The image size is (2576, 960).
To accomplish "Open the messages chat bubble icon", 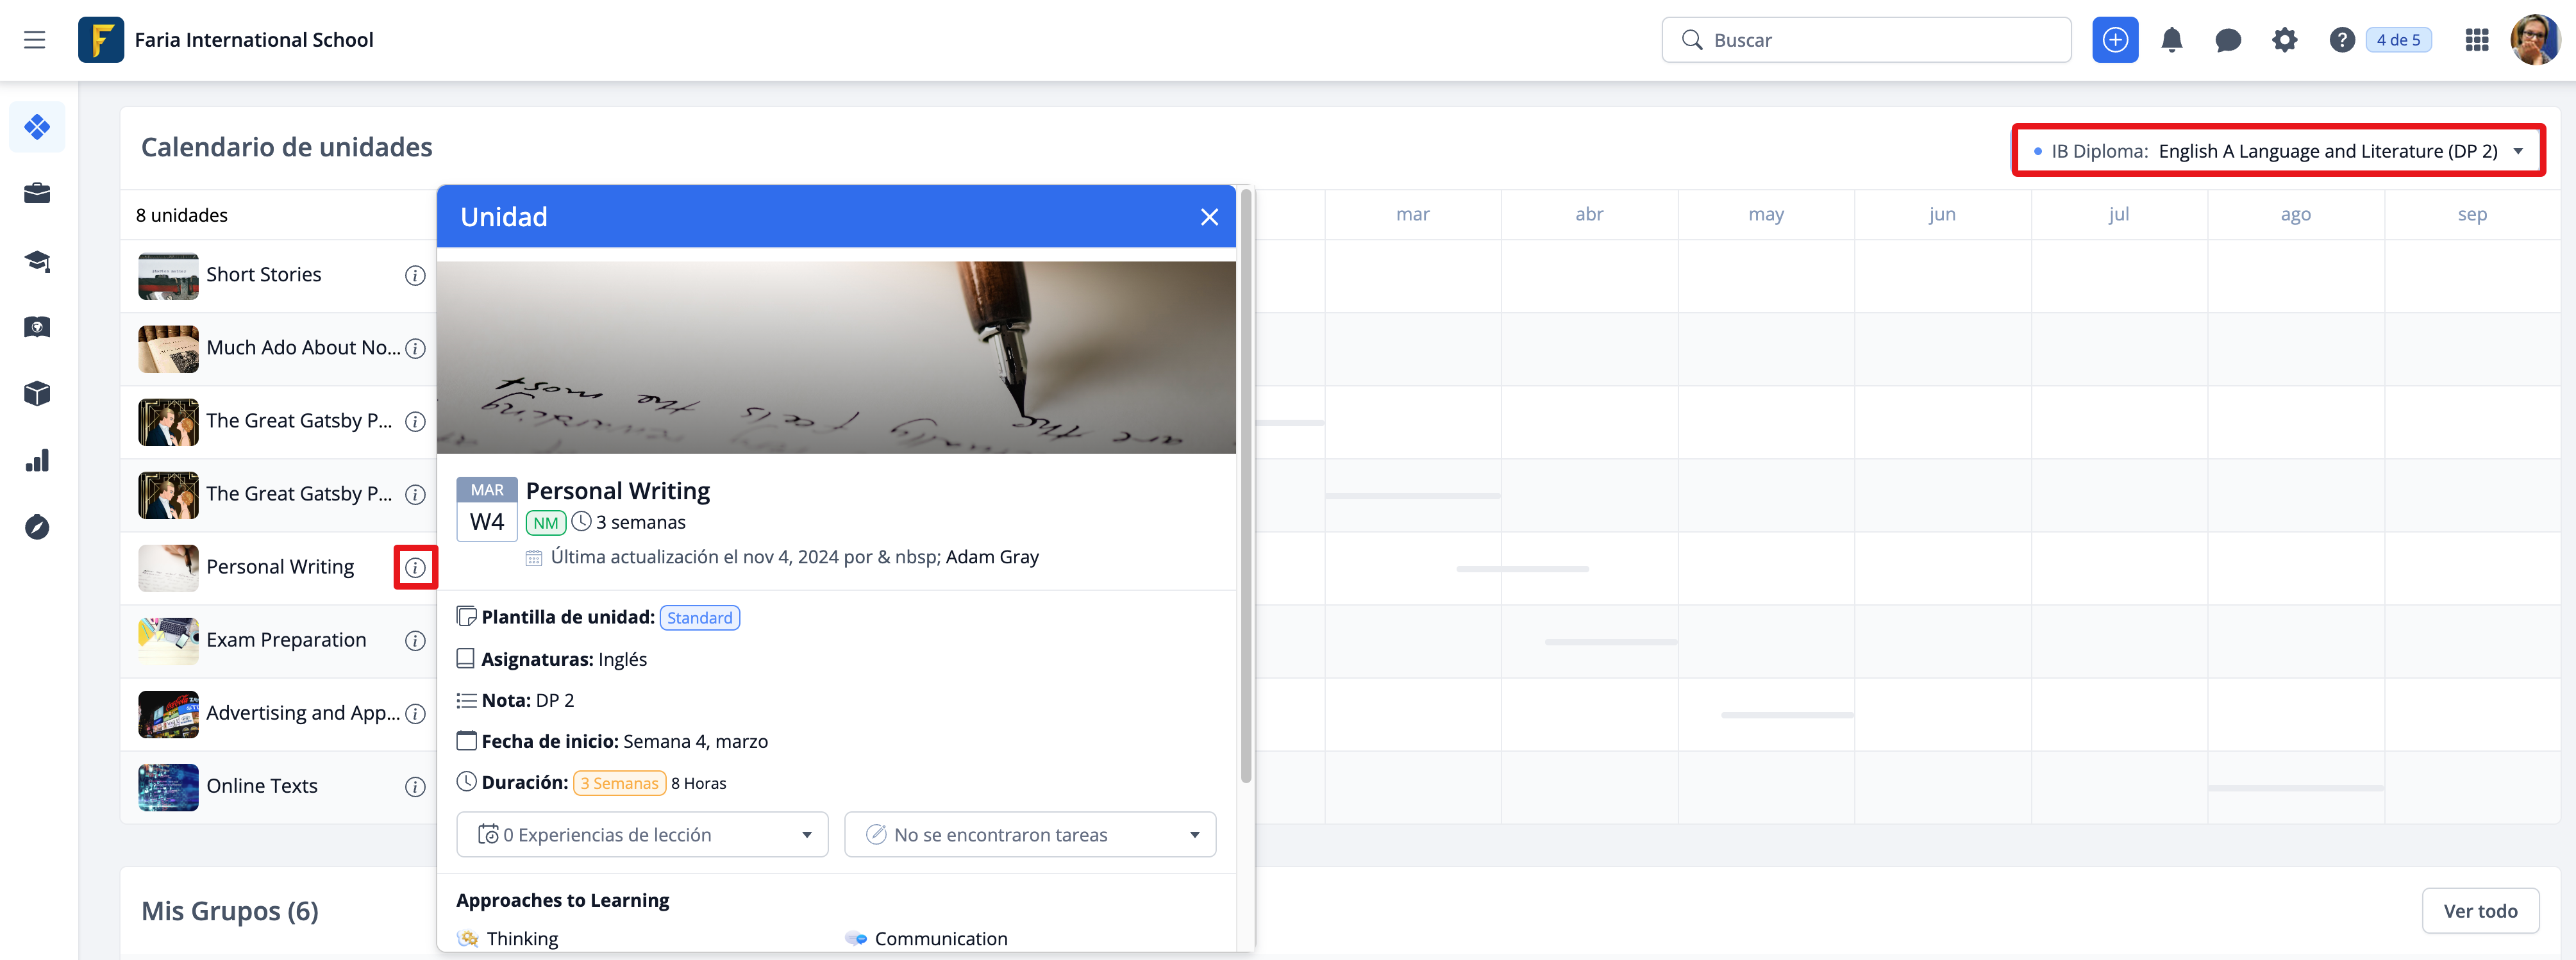I will [2227, 40].
